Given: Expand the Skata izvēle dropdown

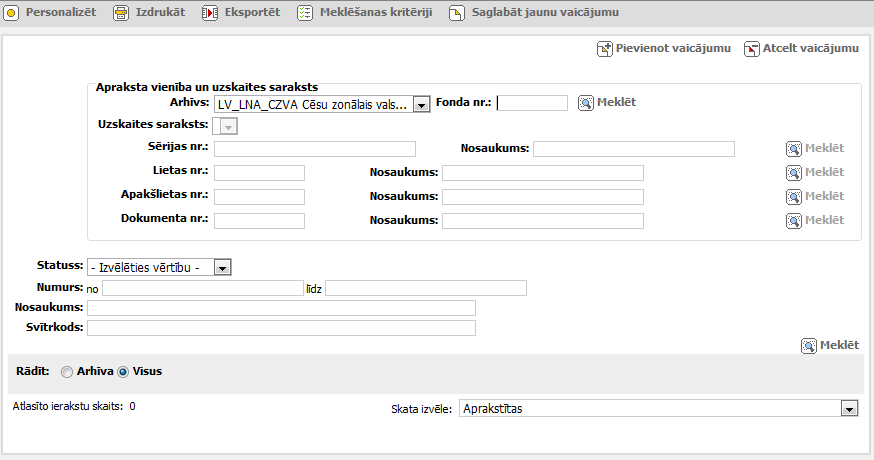Looking at the screenshot, I should [849, 408].
